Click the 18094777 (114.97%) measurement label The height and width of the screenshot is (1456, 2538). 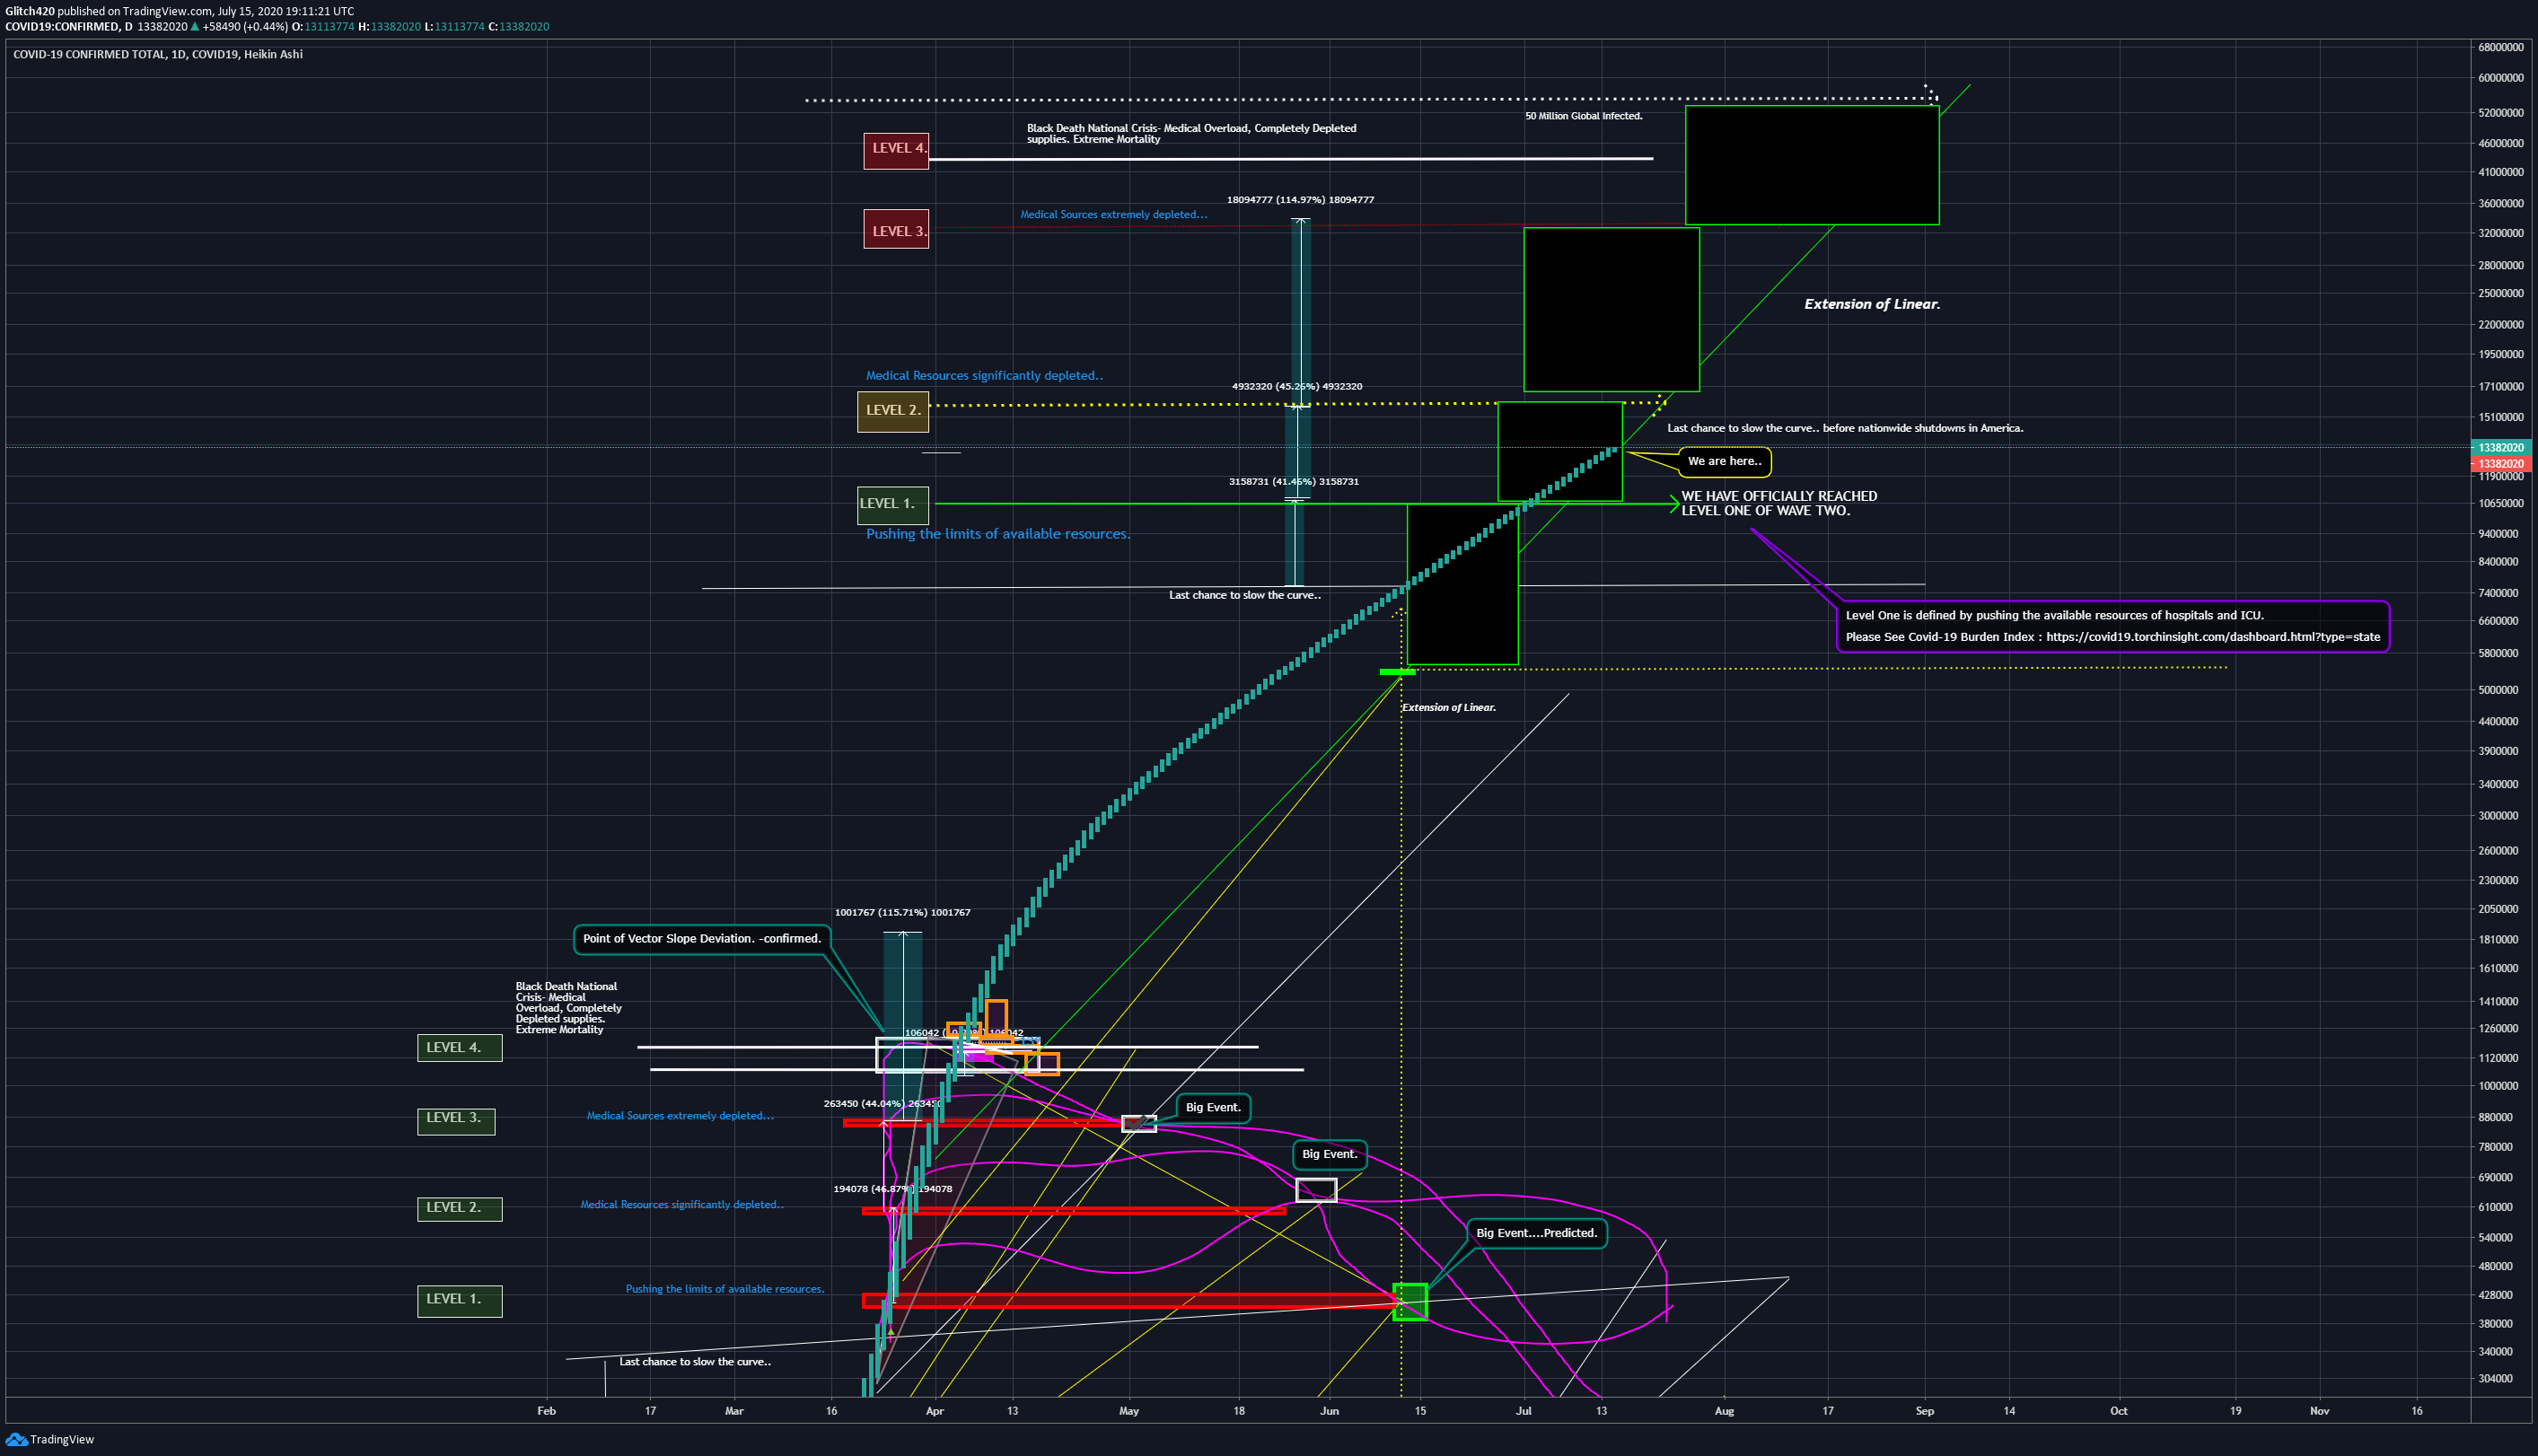[x=1300, y=199]
